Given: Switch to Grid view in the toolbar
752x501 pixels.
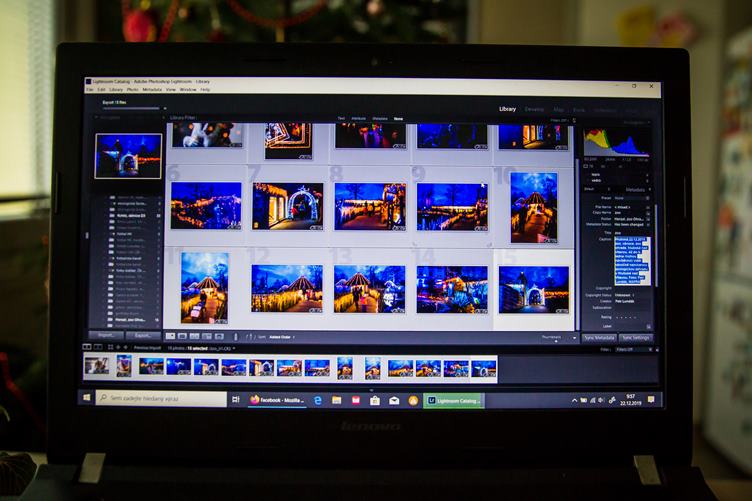Looking at the screenshot, I should coord(170,337).
